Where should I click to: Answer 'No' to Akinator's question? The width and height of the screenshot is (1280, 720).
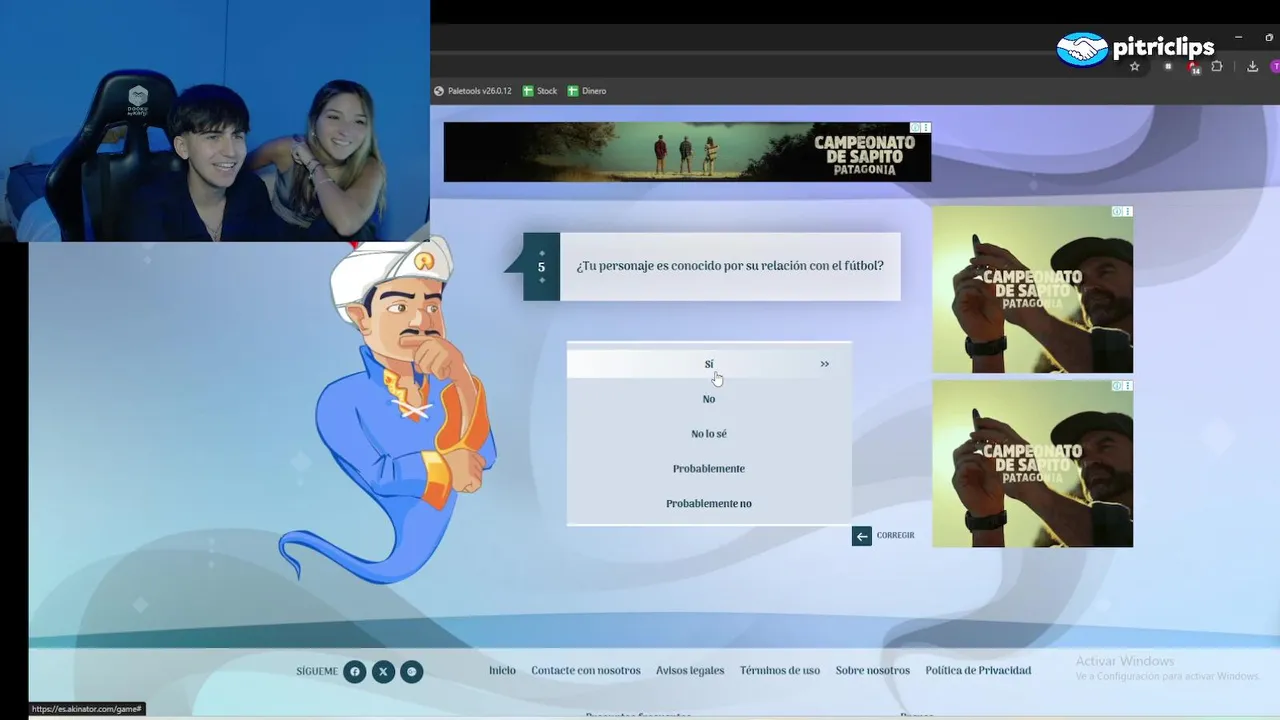pos(709,399)
